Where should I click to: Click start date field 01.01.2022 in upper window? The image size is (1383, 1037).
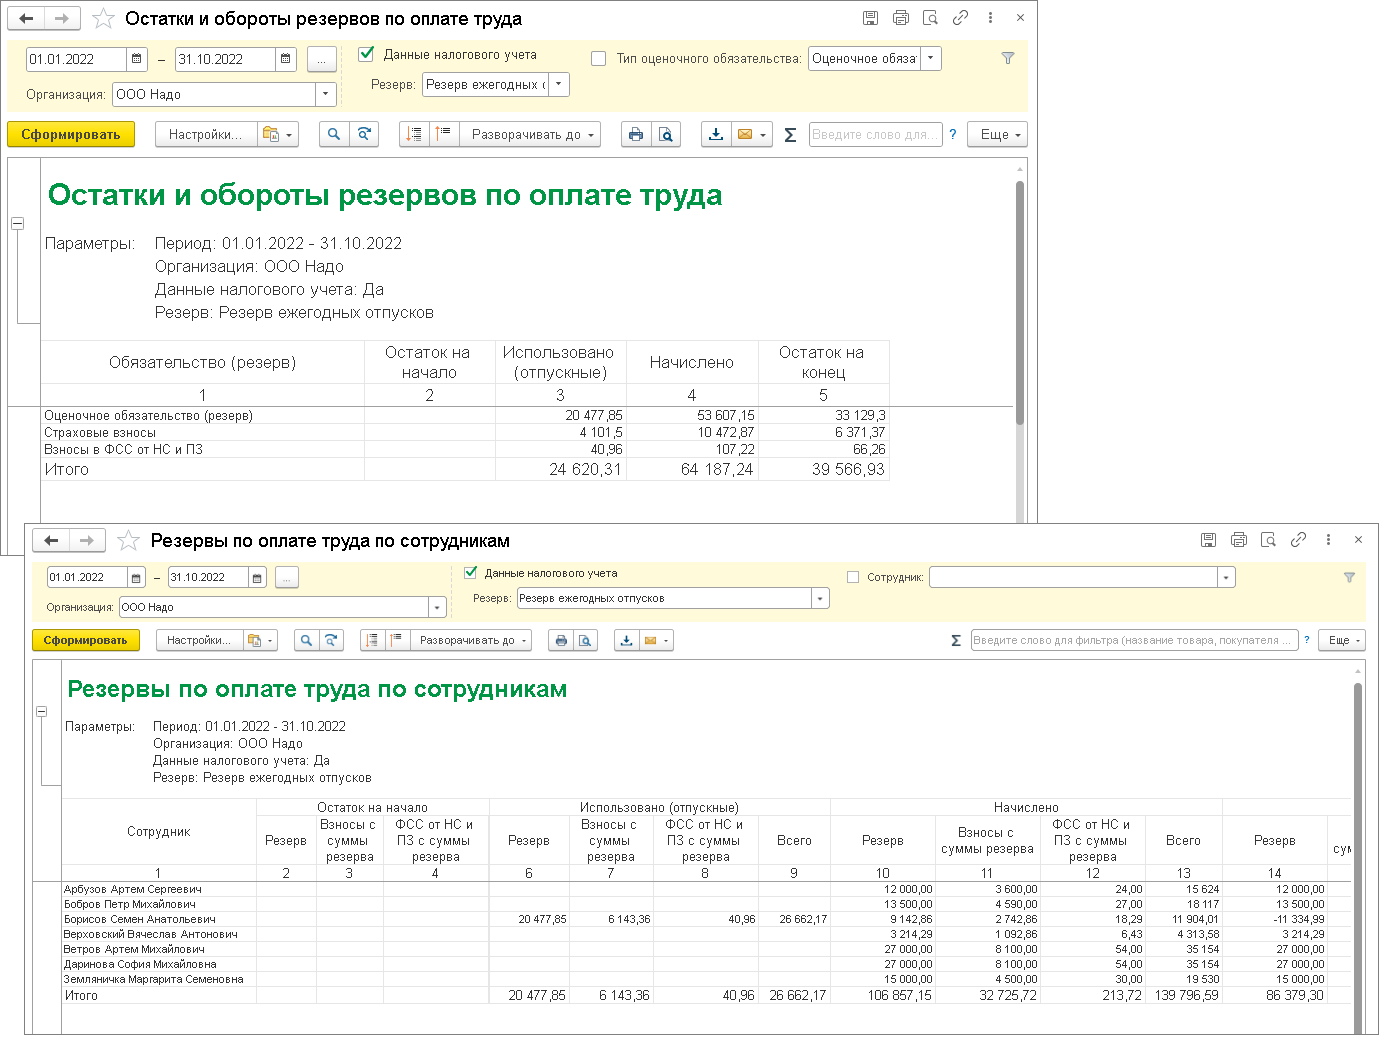point(76,59)
